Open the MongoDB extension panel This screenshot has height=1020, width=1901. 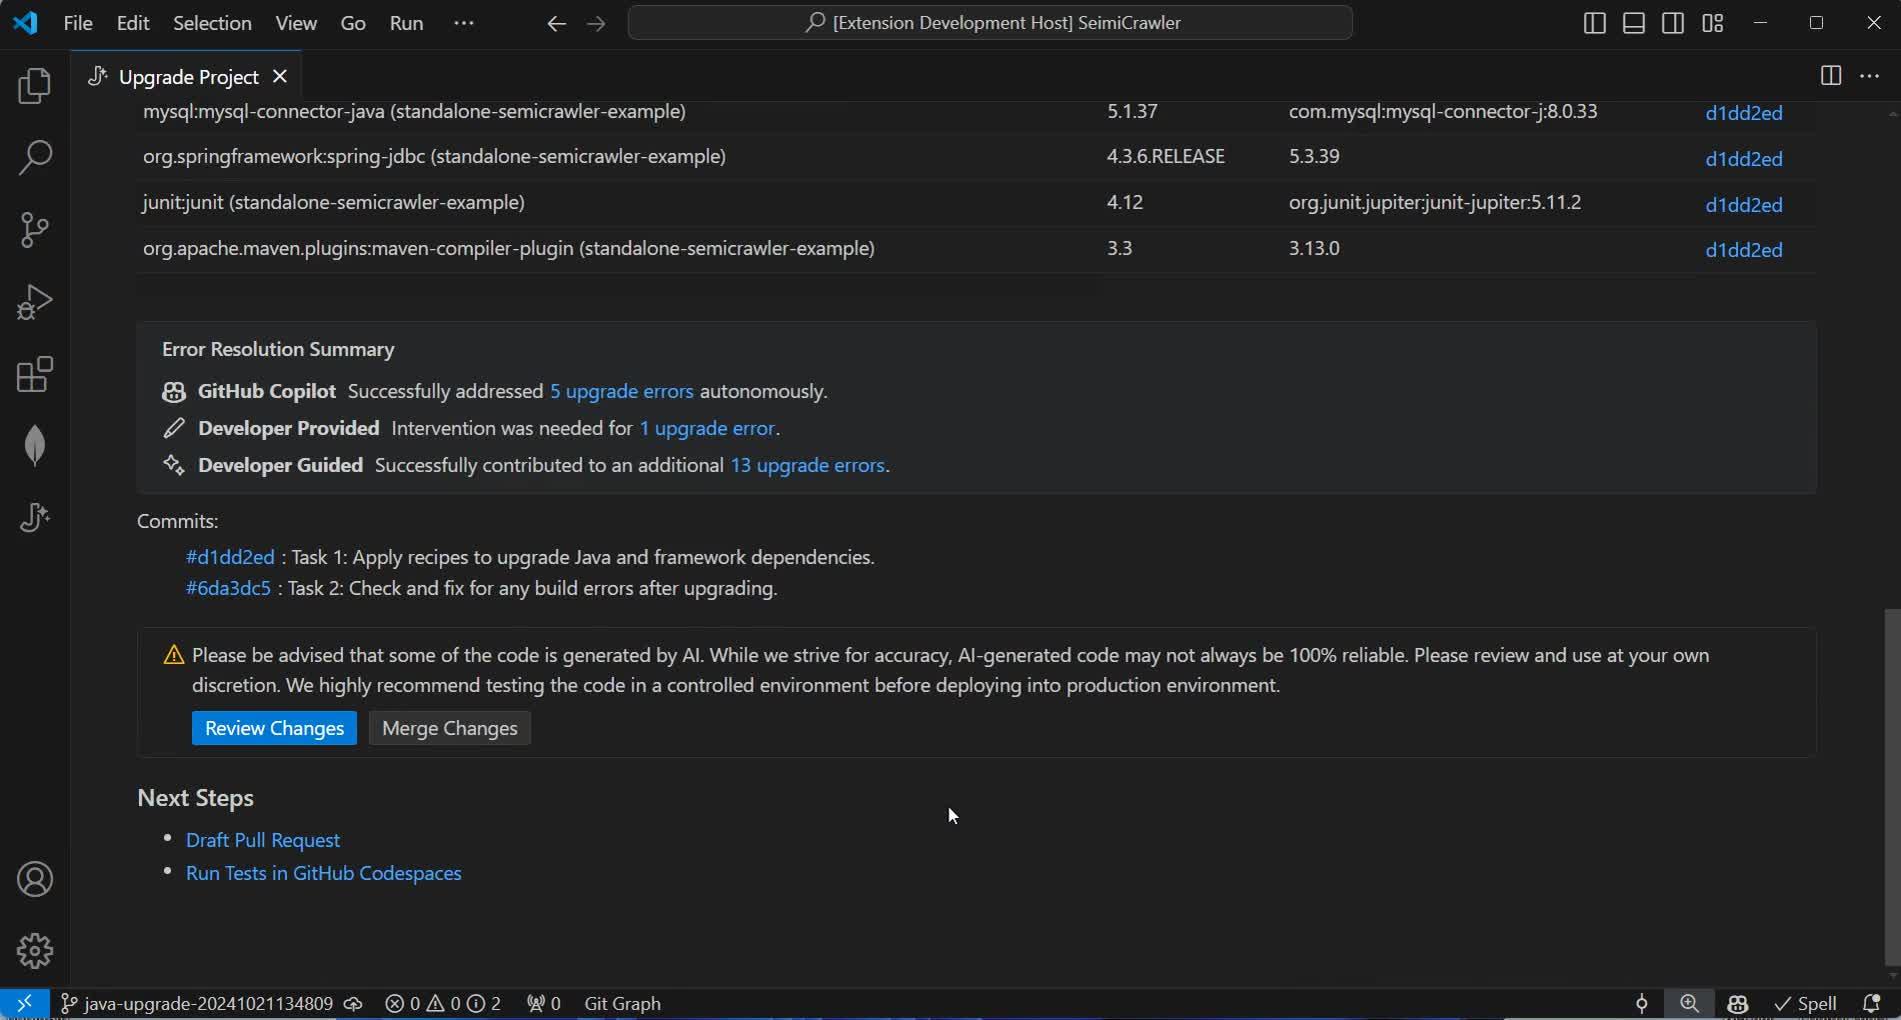34,445
